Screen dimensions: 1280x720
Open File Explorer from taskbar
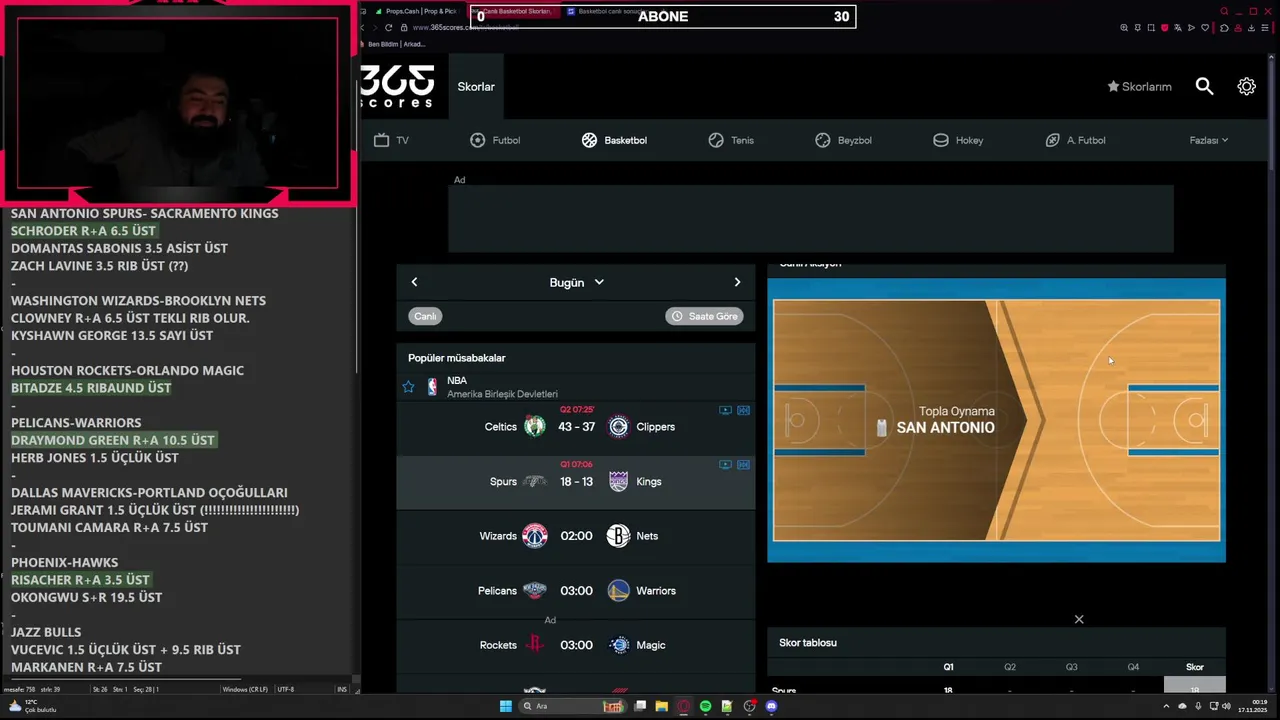661,706
